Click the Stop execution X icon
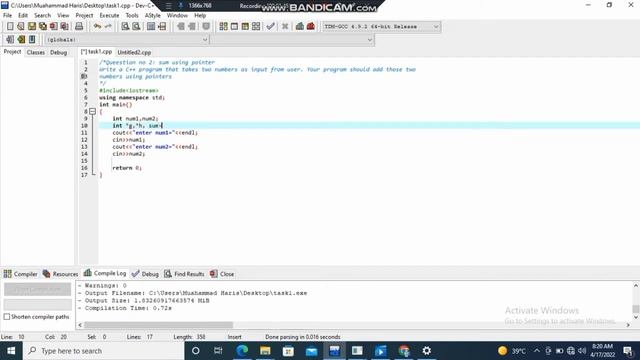 (285, 27)
